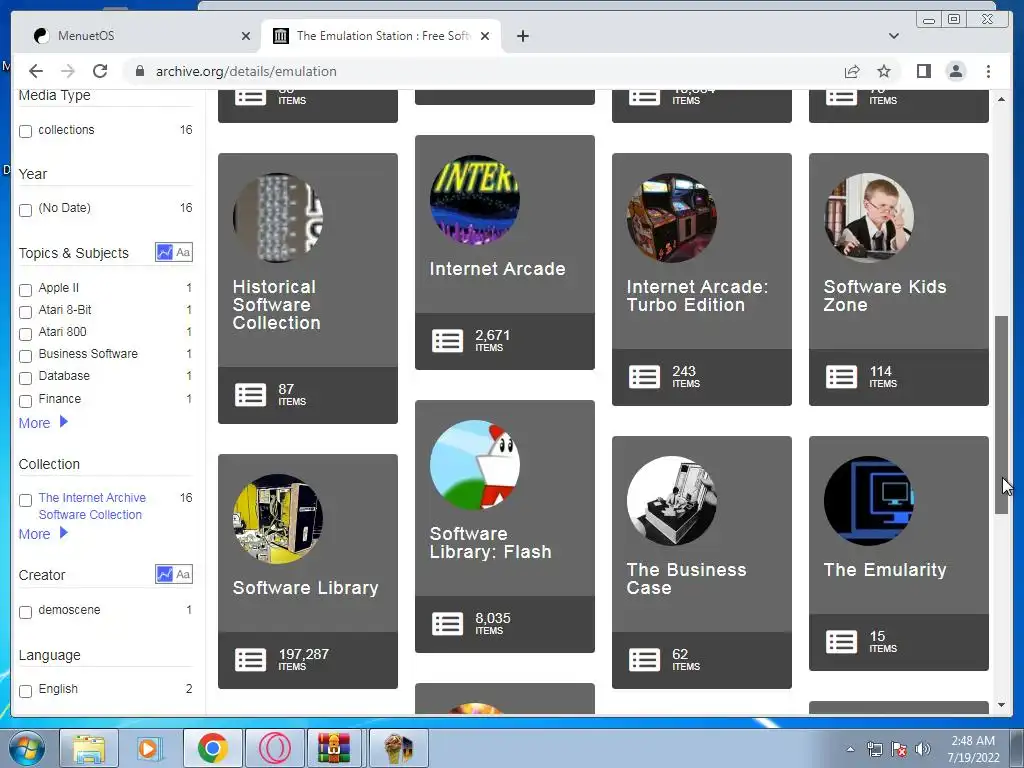This screenshot has width=1024, height=768.
Task: Check the English language filter
Action: pos(25,691)
